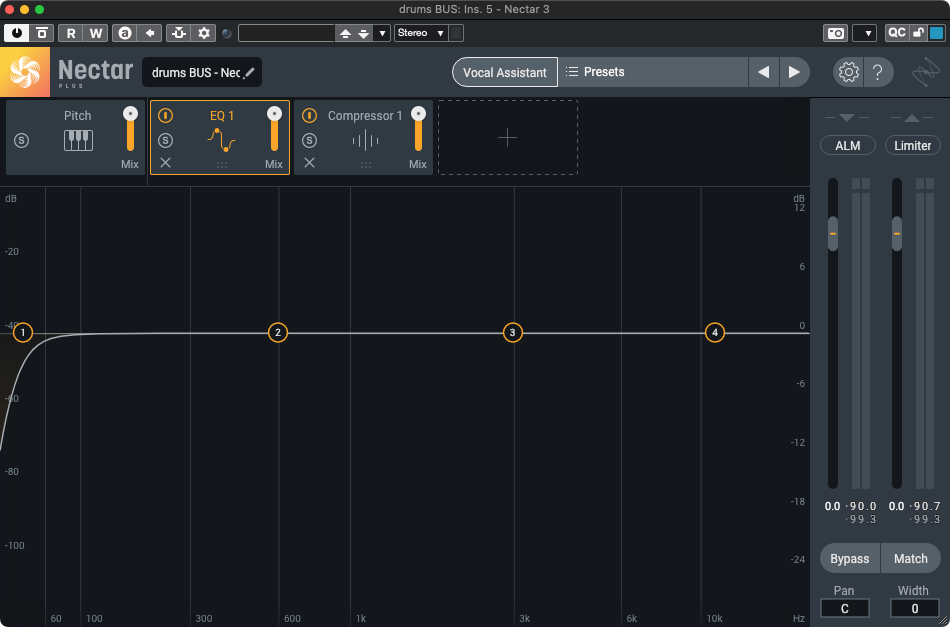This screenshot has width=950, height=627.
Task: Select EQ node 3
Action: point(513,333)
